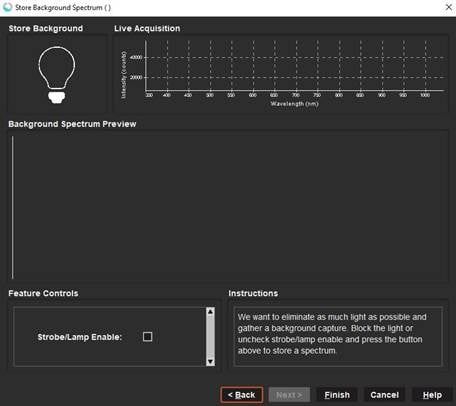Click the disabled Next button

pyautogui.click(x=289, y=395)
